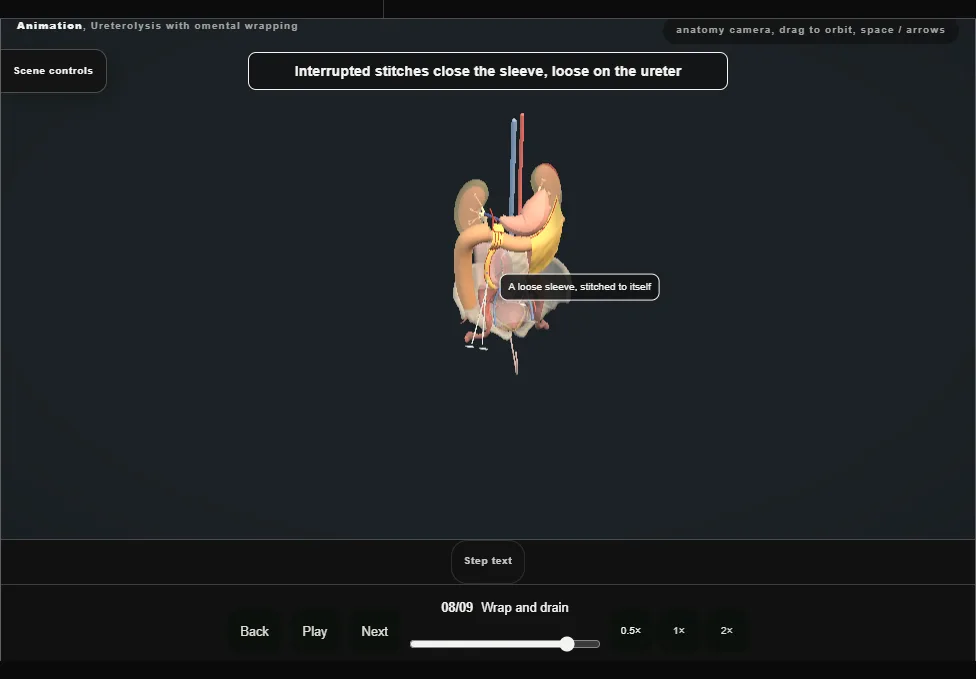Click the timeline progress slider handle
976x679 pixels.
(x=566, y=644)
